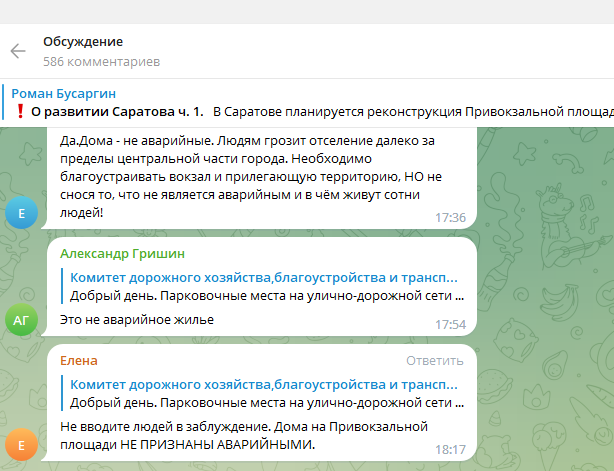Jump to pinned post "О развитии Саратова ч. 1."
Image resolution: width=614 pixels, height=471 pixels.
click(x=117, y=111)
